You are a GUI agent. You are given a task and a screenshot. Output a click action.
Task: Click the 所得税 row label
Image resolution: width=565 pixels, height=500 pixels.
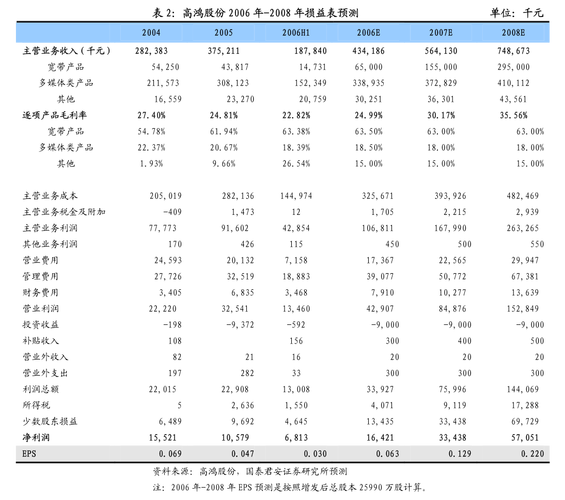pos(36,405)
